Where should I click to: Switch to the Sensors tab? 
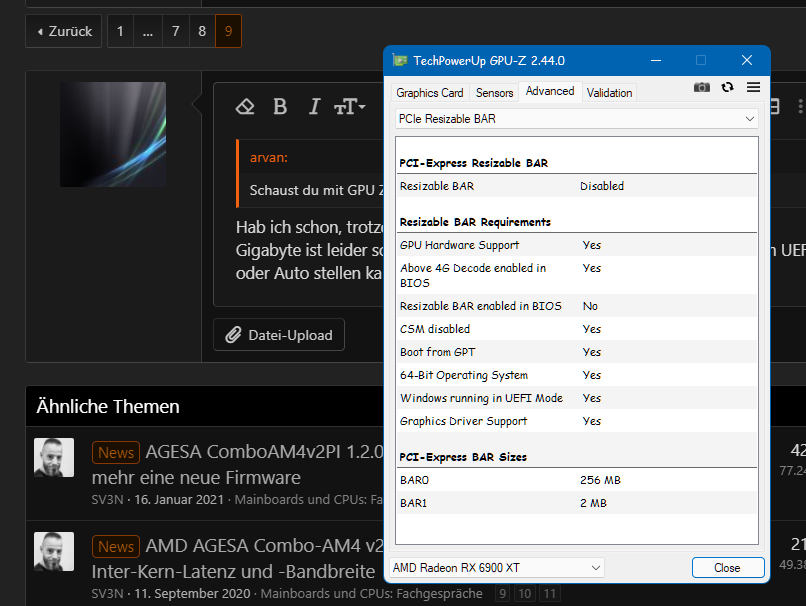pos(494,93)
